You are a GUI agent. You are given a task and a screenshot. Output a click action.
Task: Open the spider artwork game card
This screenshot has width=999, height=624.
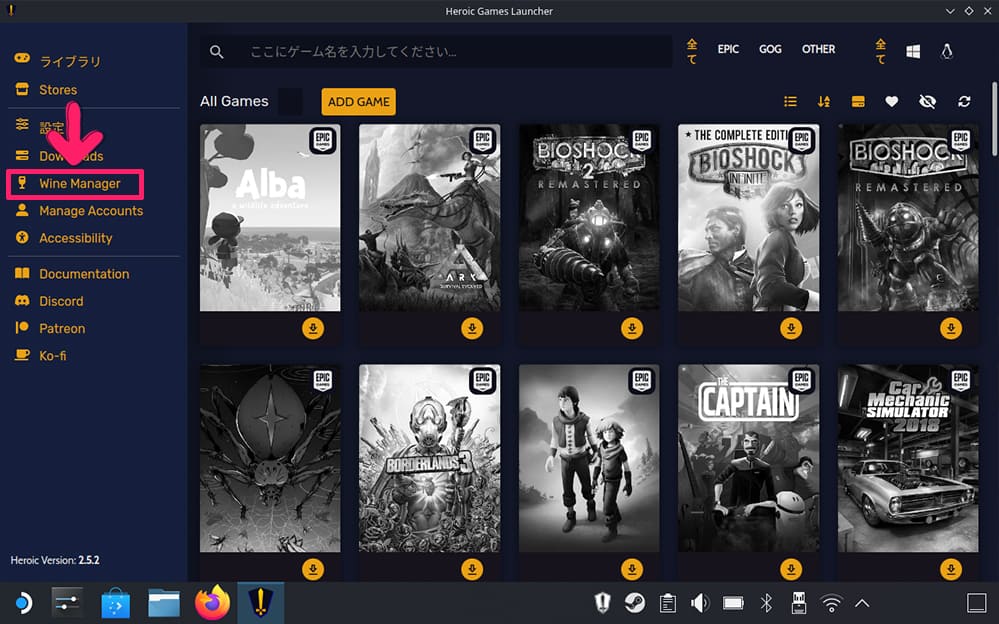pos(270,458)
